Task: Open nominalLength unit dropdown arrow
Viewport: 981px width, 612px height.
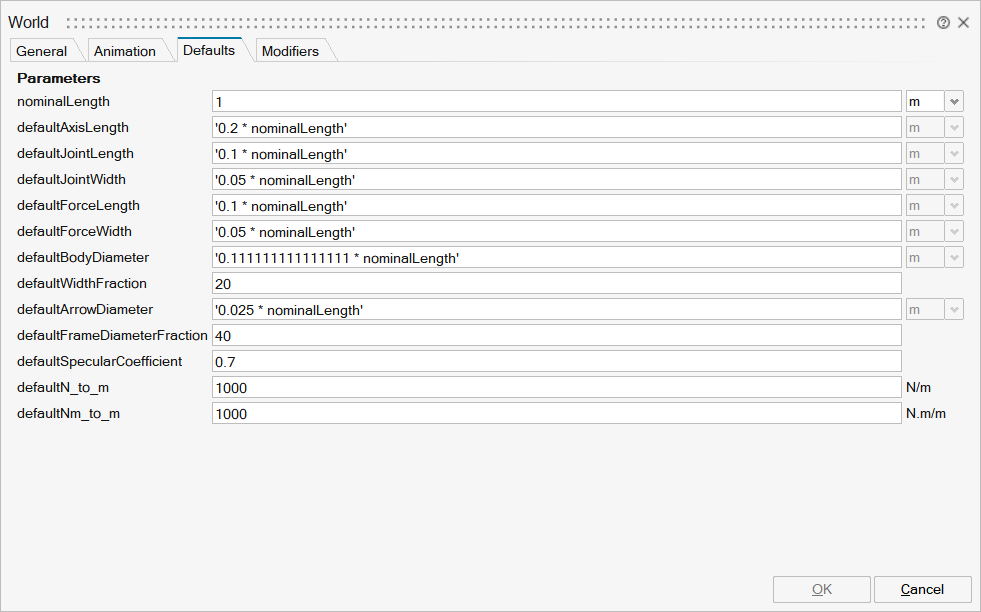Action: pyautogui.click(x=954, y=102)
